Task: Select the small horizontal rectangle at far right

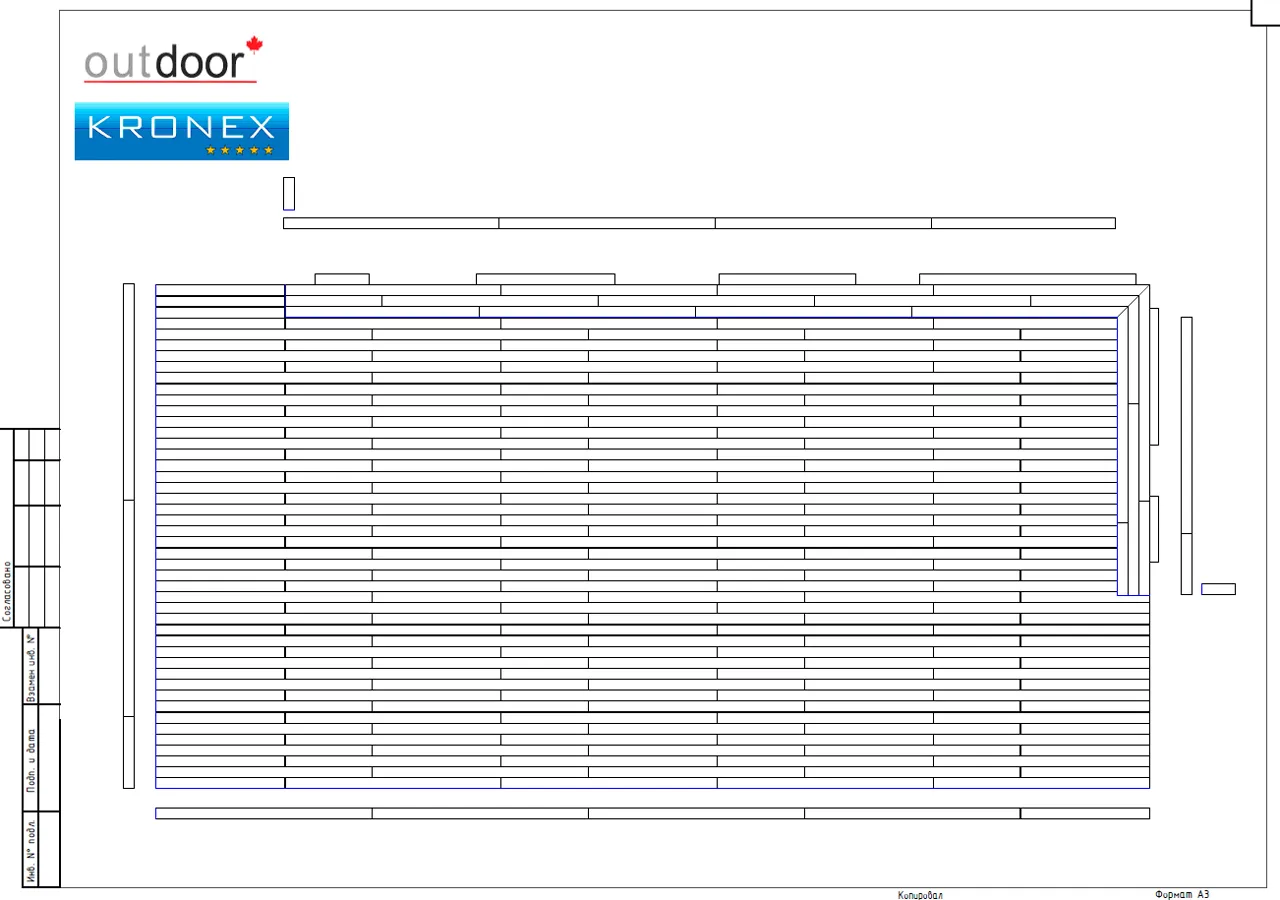Action: (1218, 589)
